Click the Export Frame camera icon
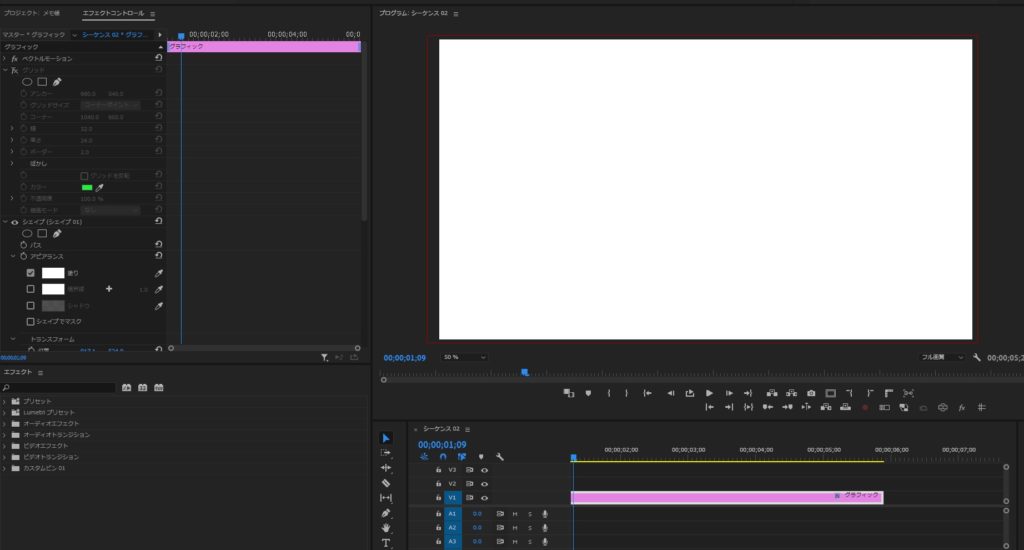1024x550 pixels. click(811, 393)
